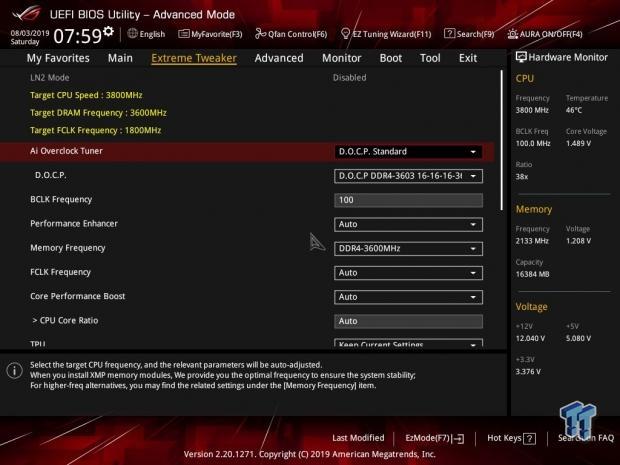Click the Hardware Monitor display icon

click(x=521, y=57)
